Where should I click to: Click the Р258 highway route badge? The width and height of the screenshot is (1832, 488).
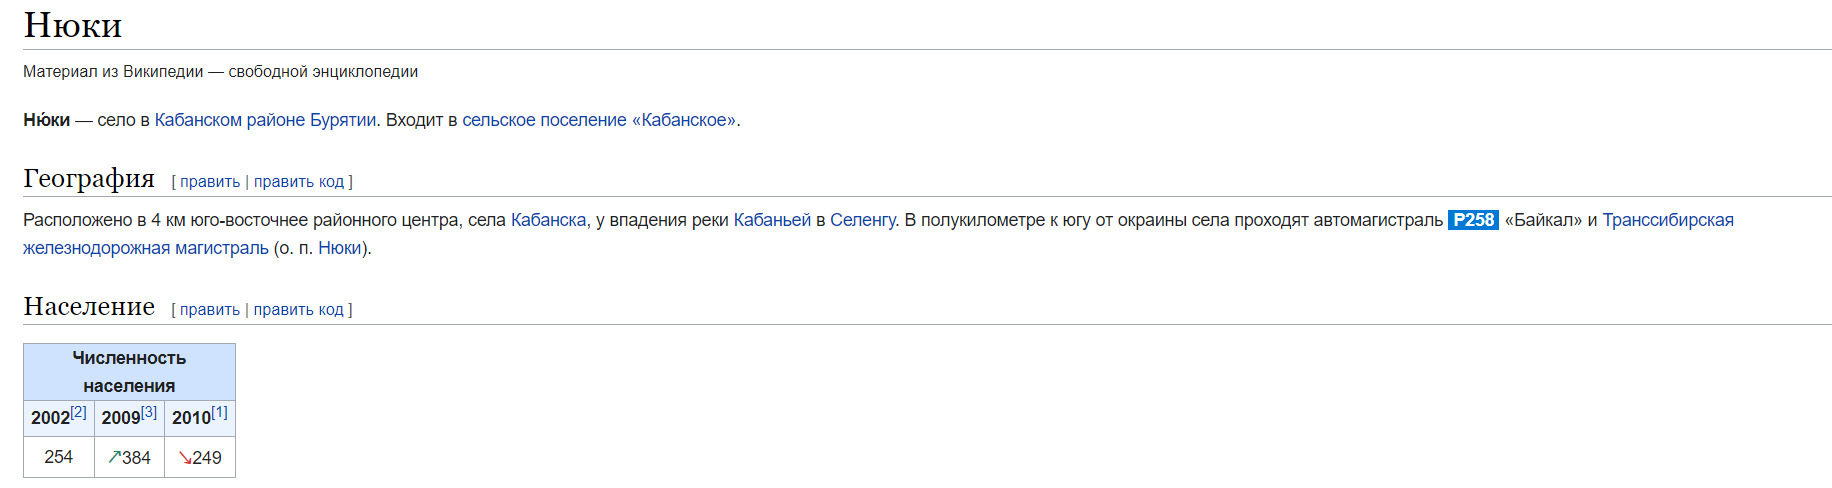tap(1473, 220)
